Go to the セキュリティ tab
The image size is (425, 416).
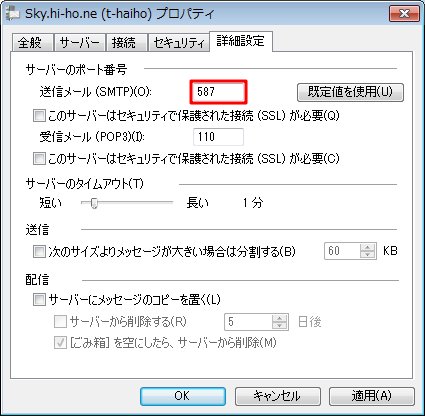click(178, 43)
